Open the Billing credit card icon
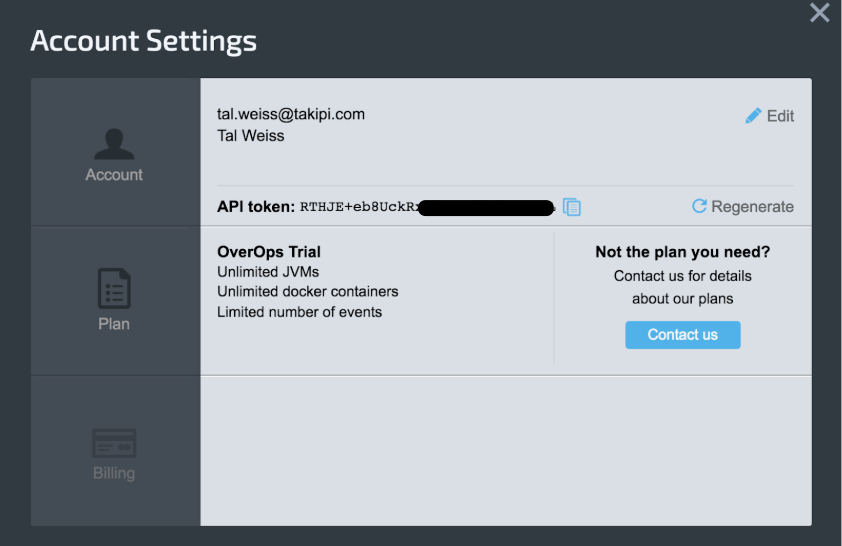This screenshot has height=546, width=842. [114, 443]
